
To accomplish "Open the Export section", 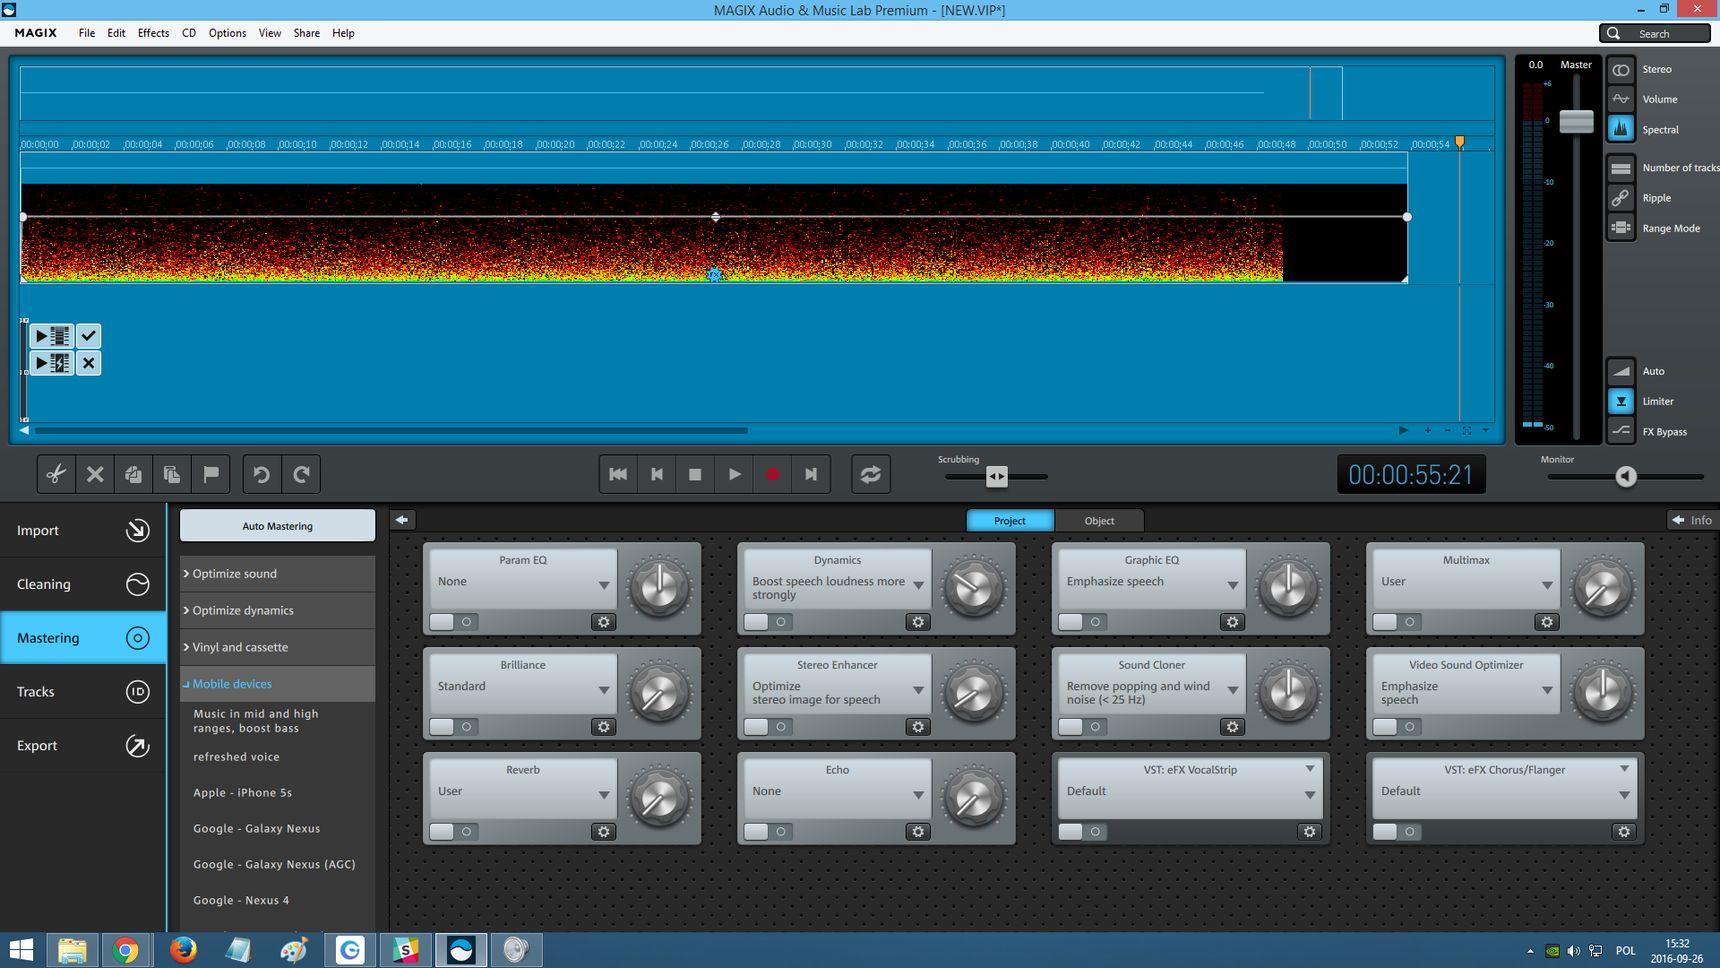I will [x=83, y=745].
